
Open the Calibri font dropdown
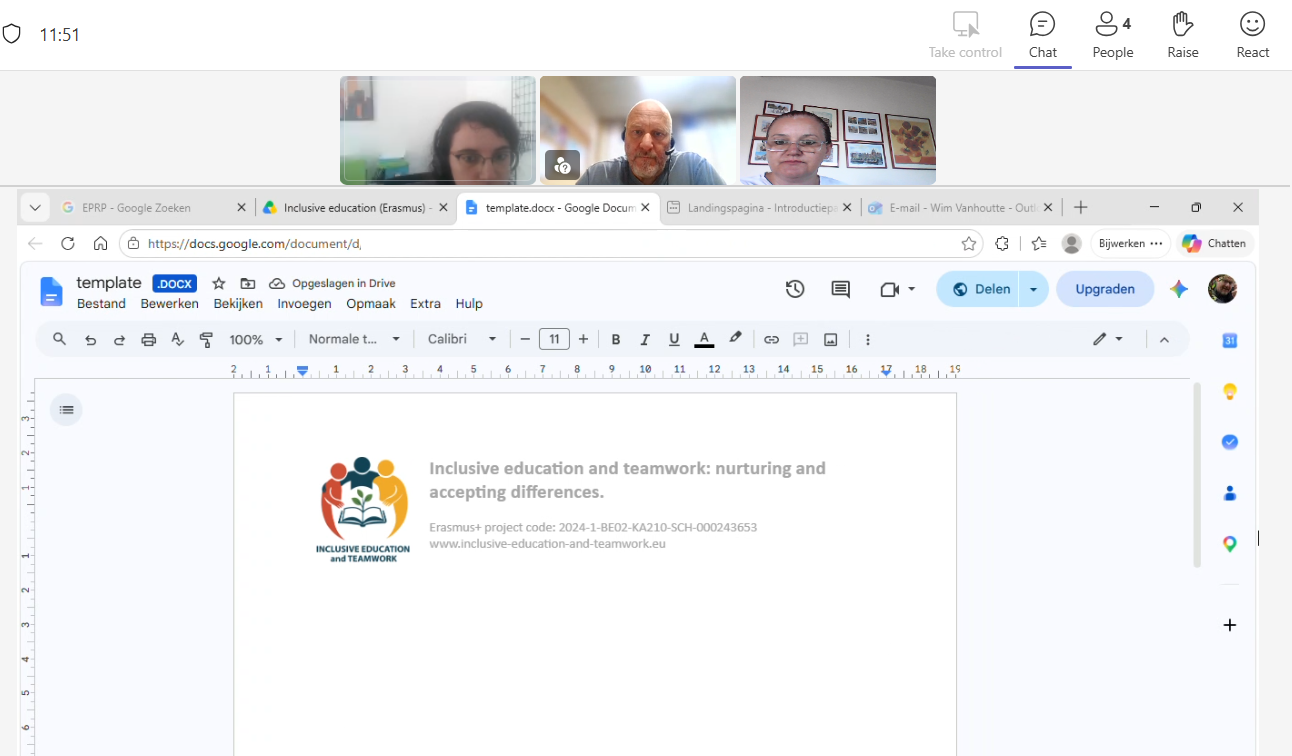click(x=462, y=339)
